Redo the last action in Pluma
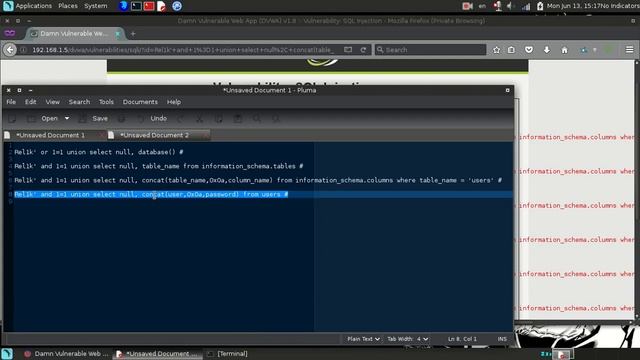This screenshot has width=640, height=360. pyautogui.click(x=180, y=118)
